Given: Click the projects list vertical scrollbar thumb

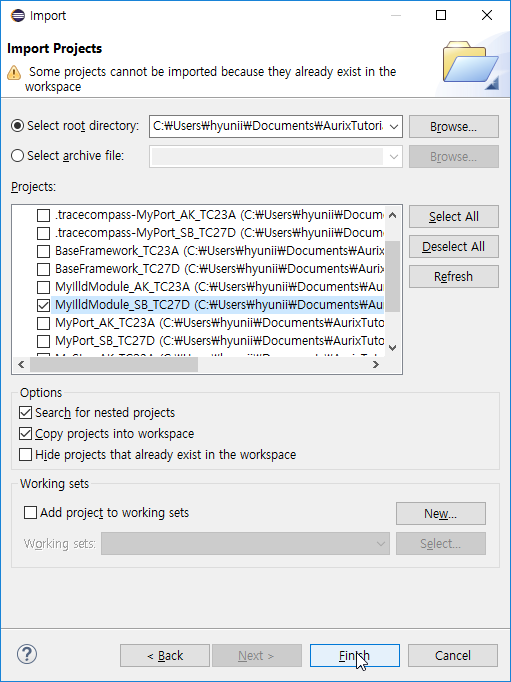Looking at the screenshot, I should (x=392, y=276).
